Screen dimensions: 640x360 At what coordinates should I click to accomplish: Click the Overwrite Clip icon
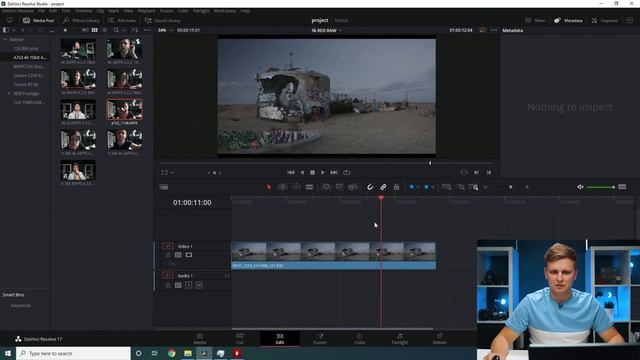[339, 187]
